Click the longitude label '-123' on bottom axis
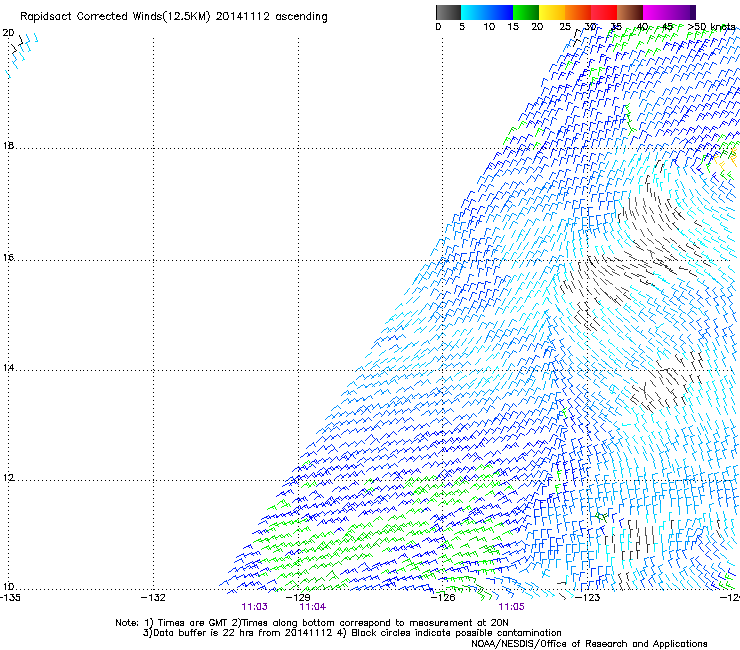740x650 pixels. pyautogui.click(x=588, y=597)
